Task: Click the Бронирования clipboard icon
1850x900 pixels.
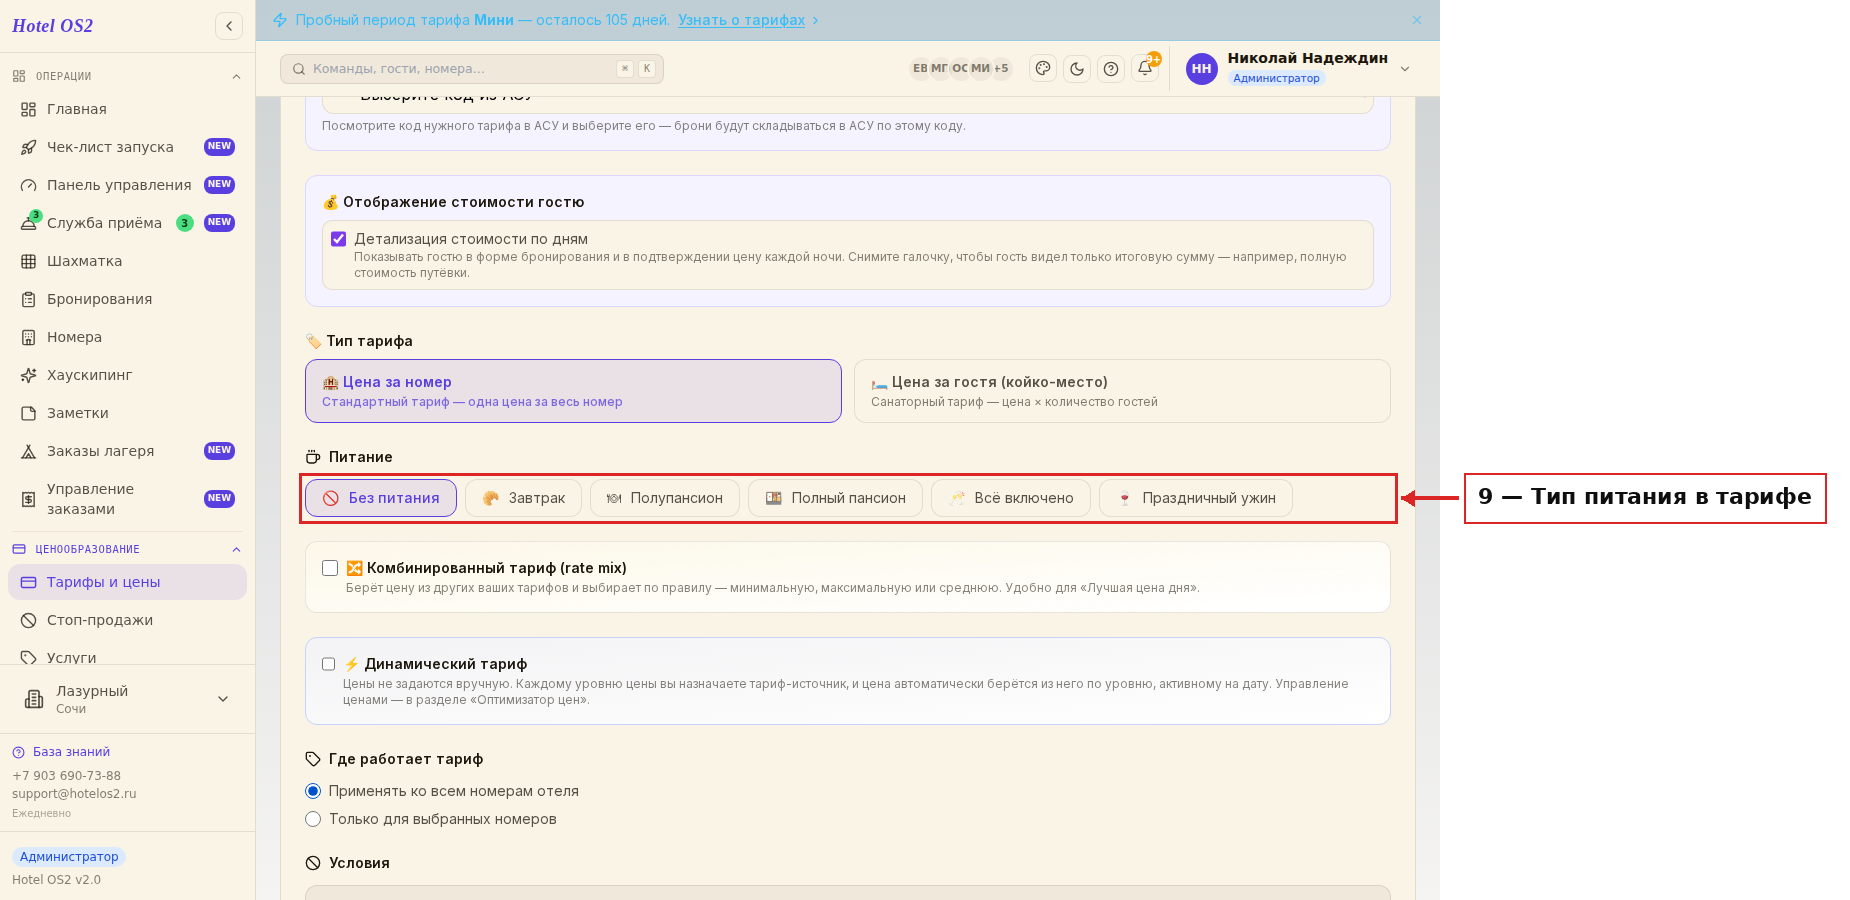Action: pos(29,299)
